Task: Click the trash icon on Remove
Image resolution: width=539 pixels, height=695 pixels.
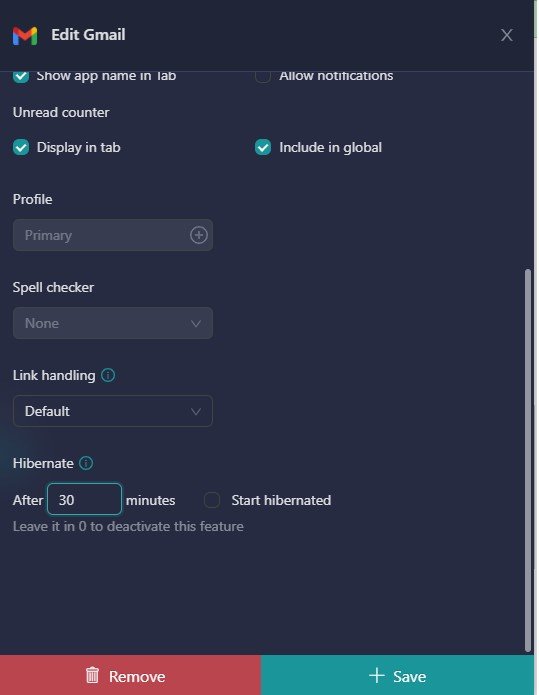Action: (92, 675)
